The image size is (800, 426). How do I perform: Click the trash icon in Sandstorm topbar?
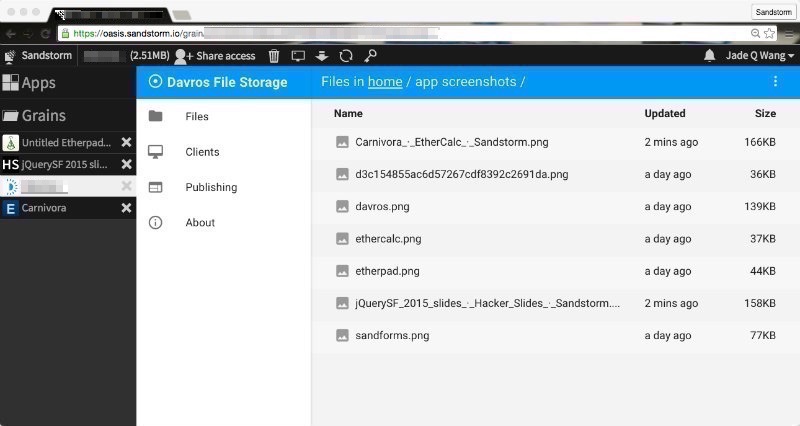click(274, 56)
